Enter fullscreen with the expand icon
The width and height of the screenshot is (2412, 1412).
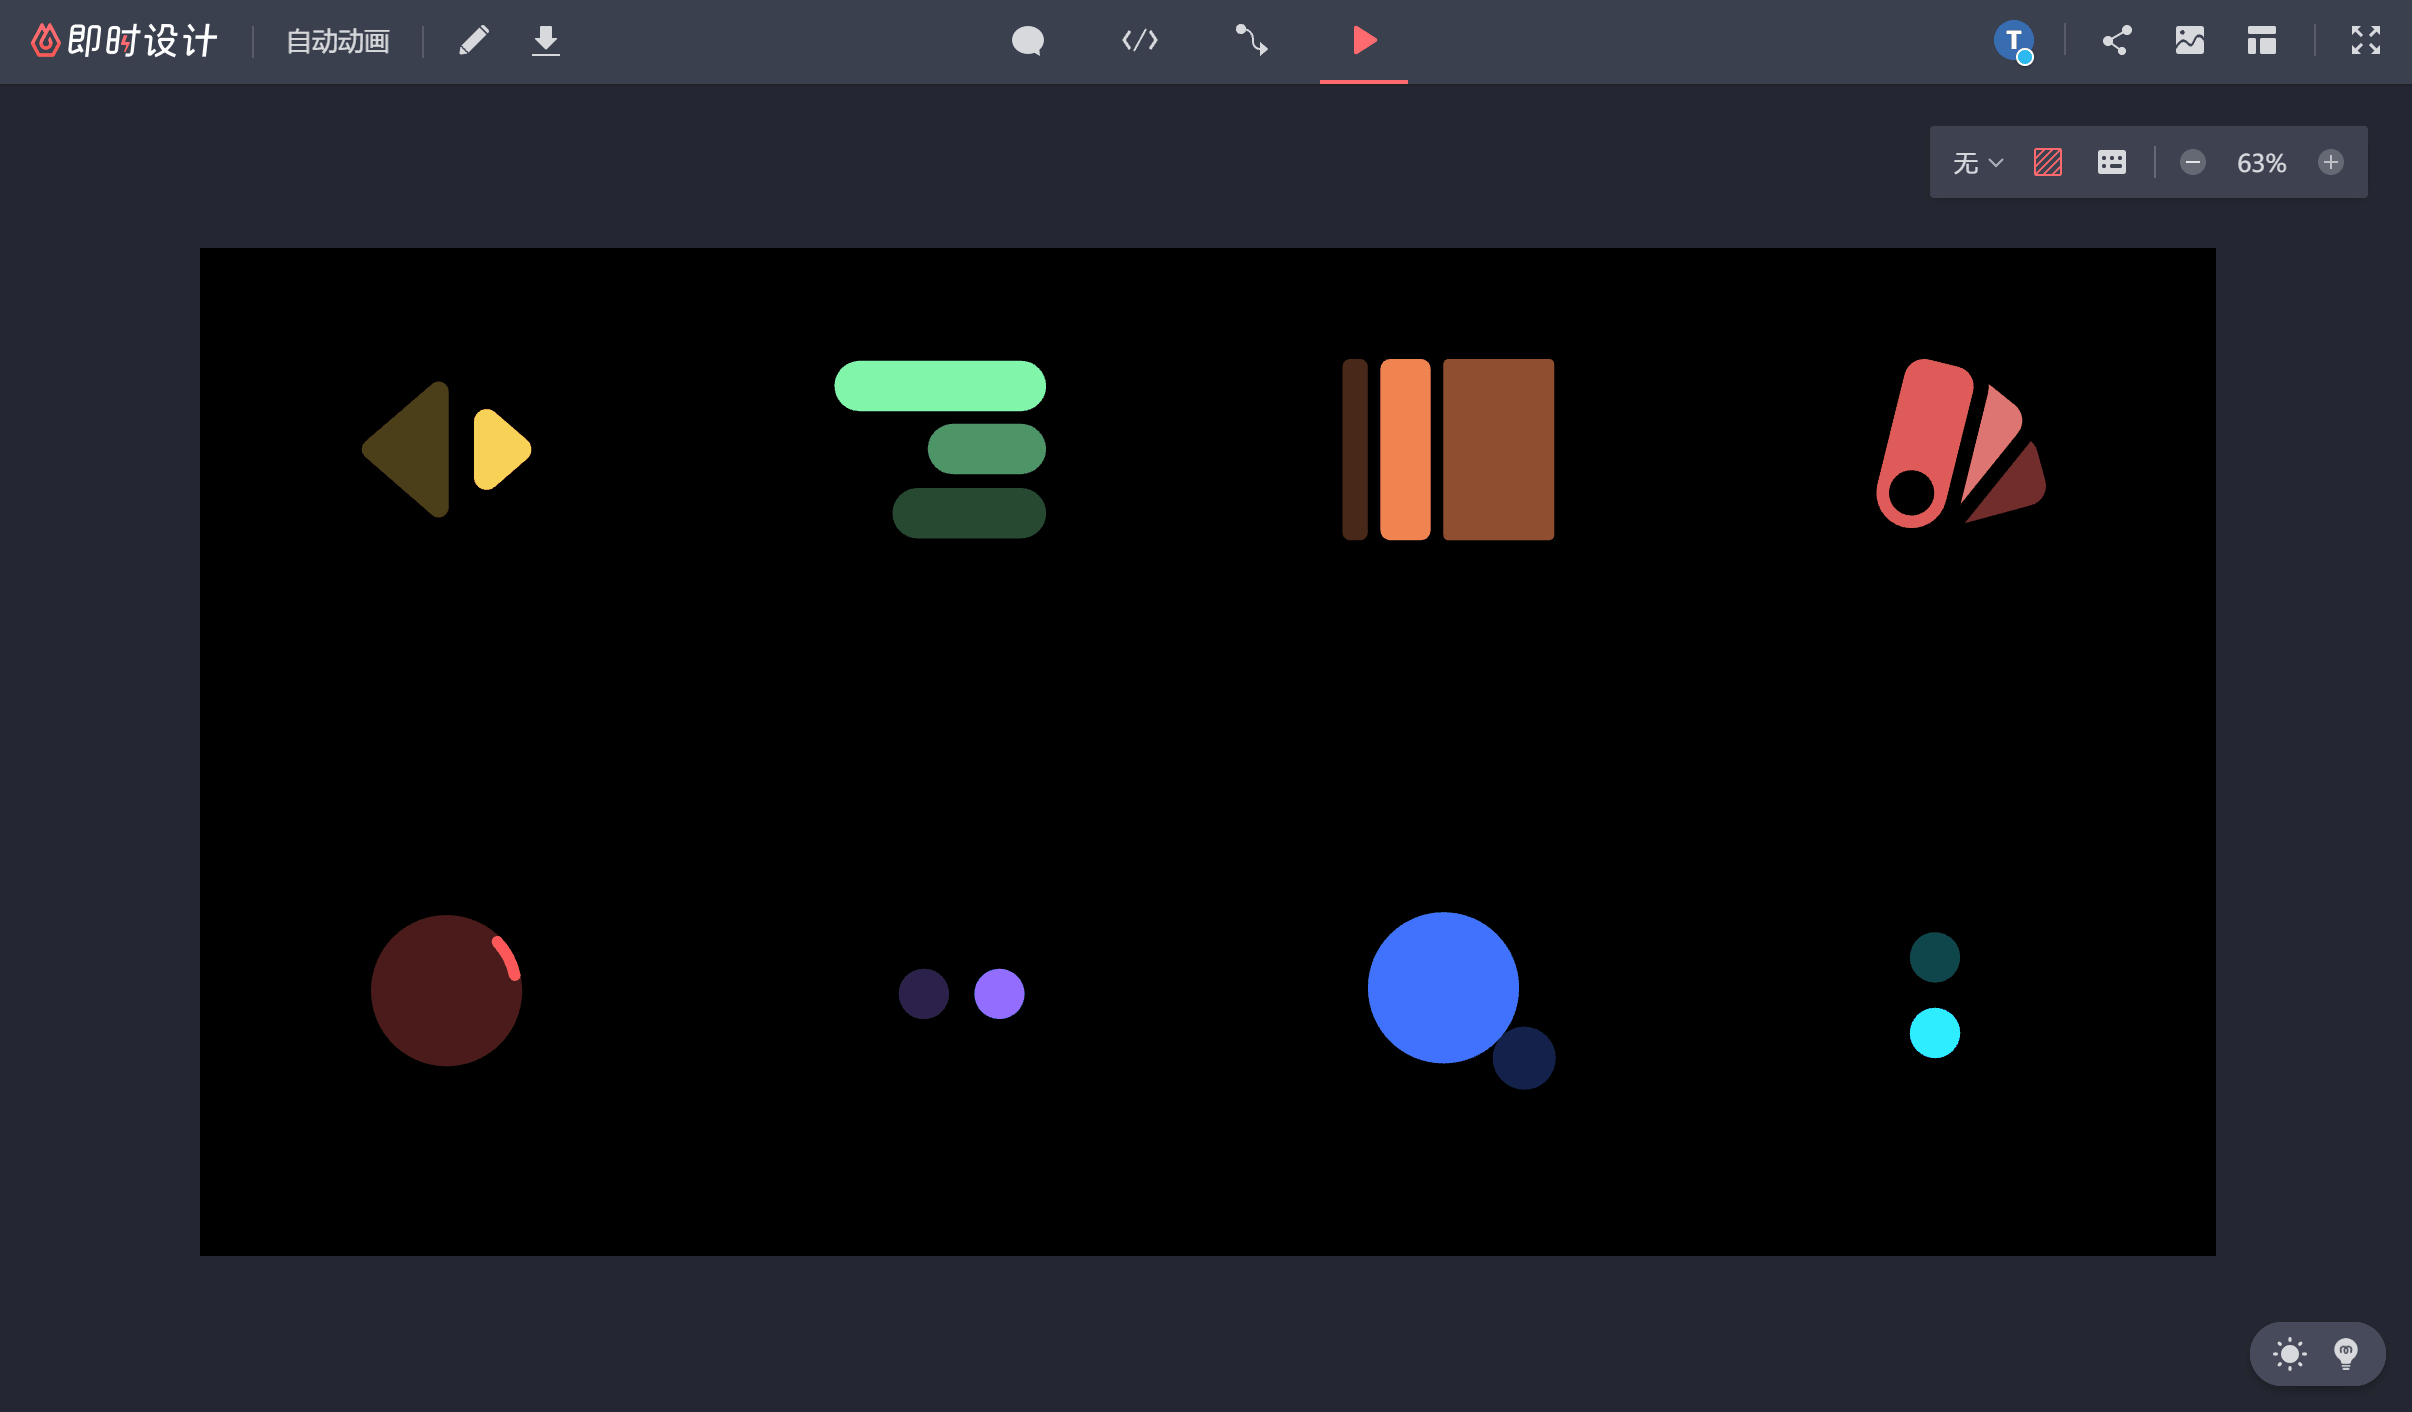point(2365,41)
